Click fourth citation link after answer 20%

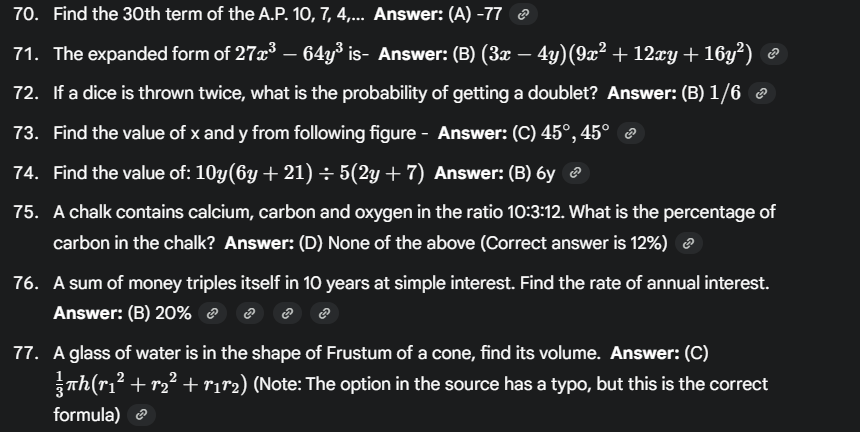tap(324, 314)
